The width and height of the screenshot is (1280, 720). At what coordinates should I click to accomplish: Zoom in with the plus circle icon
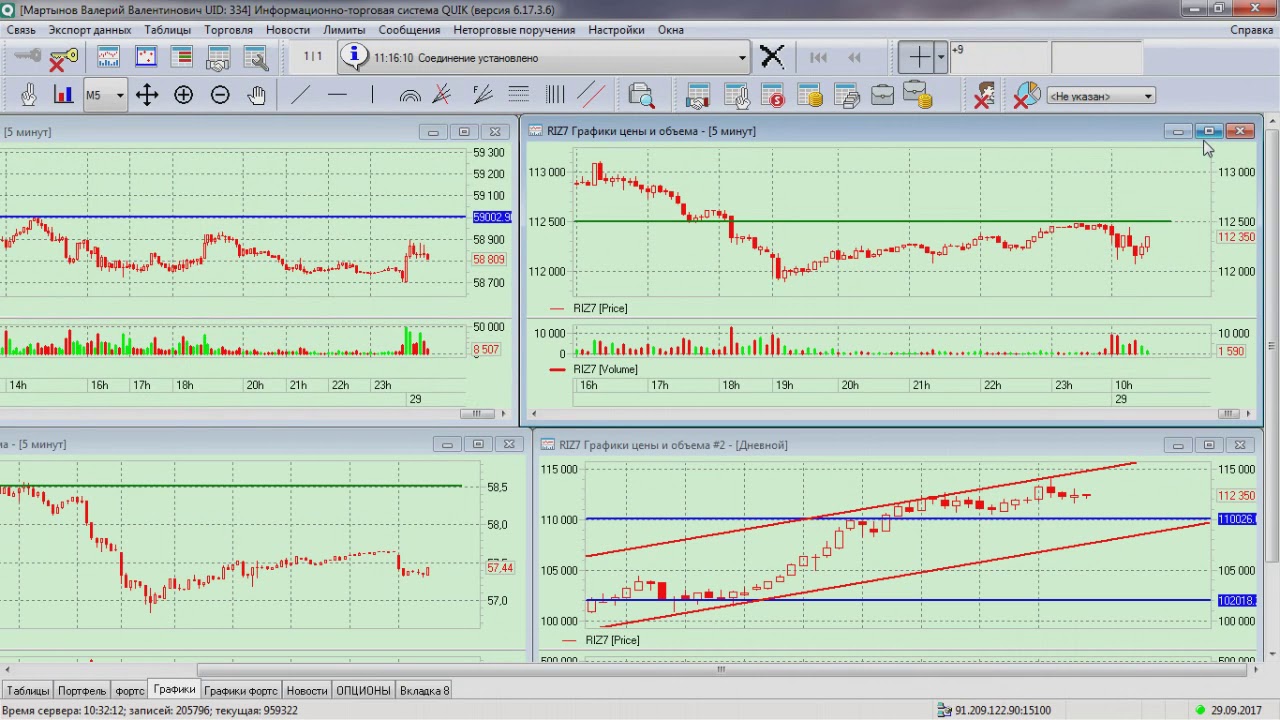click(184, 95)
